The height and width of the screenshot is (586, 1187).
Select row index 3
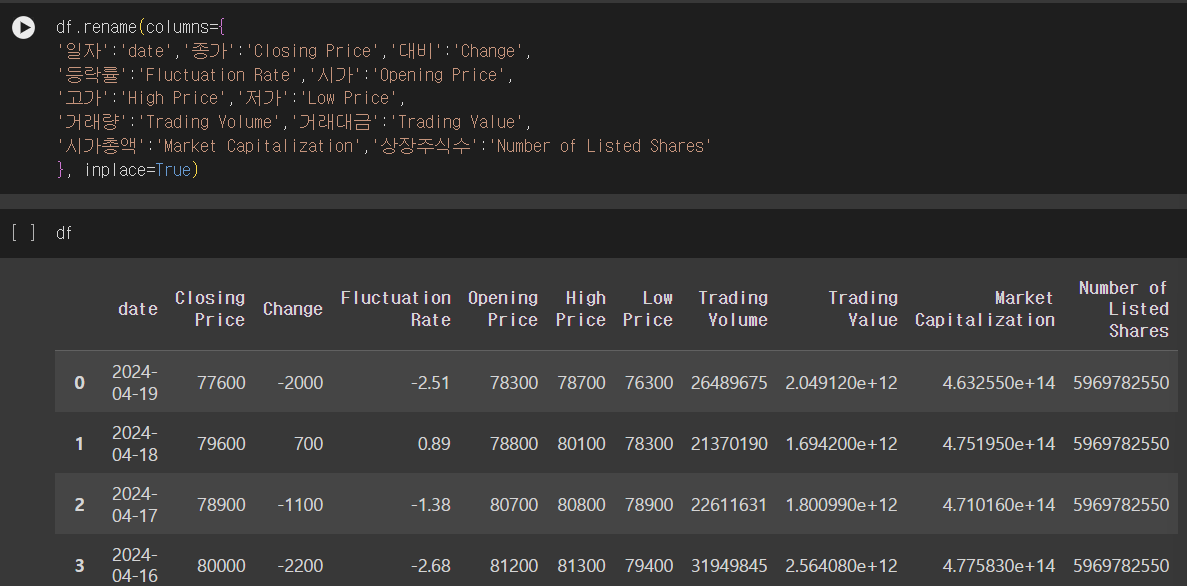click(x=79, y=566)
